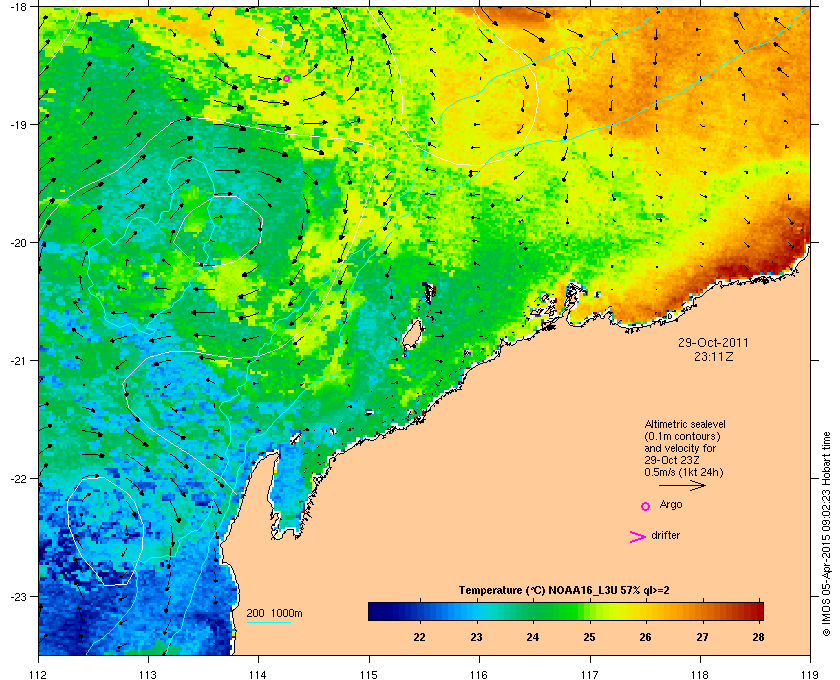
Task: Click the colorbar tick label '25'
Action: click(589, 637)
